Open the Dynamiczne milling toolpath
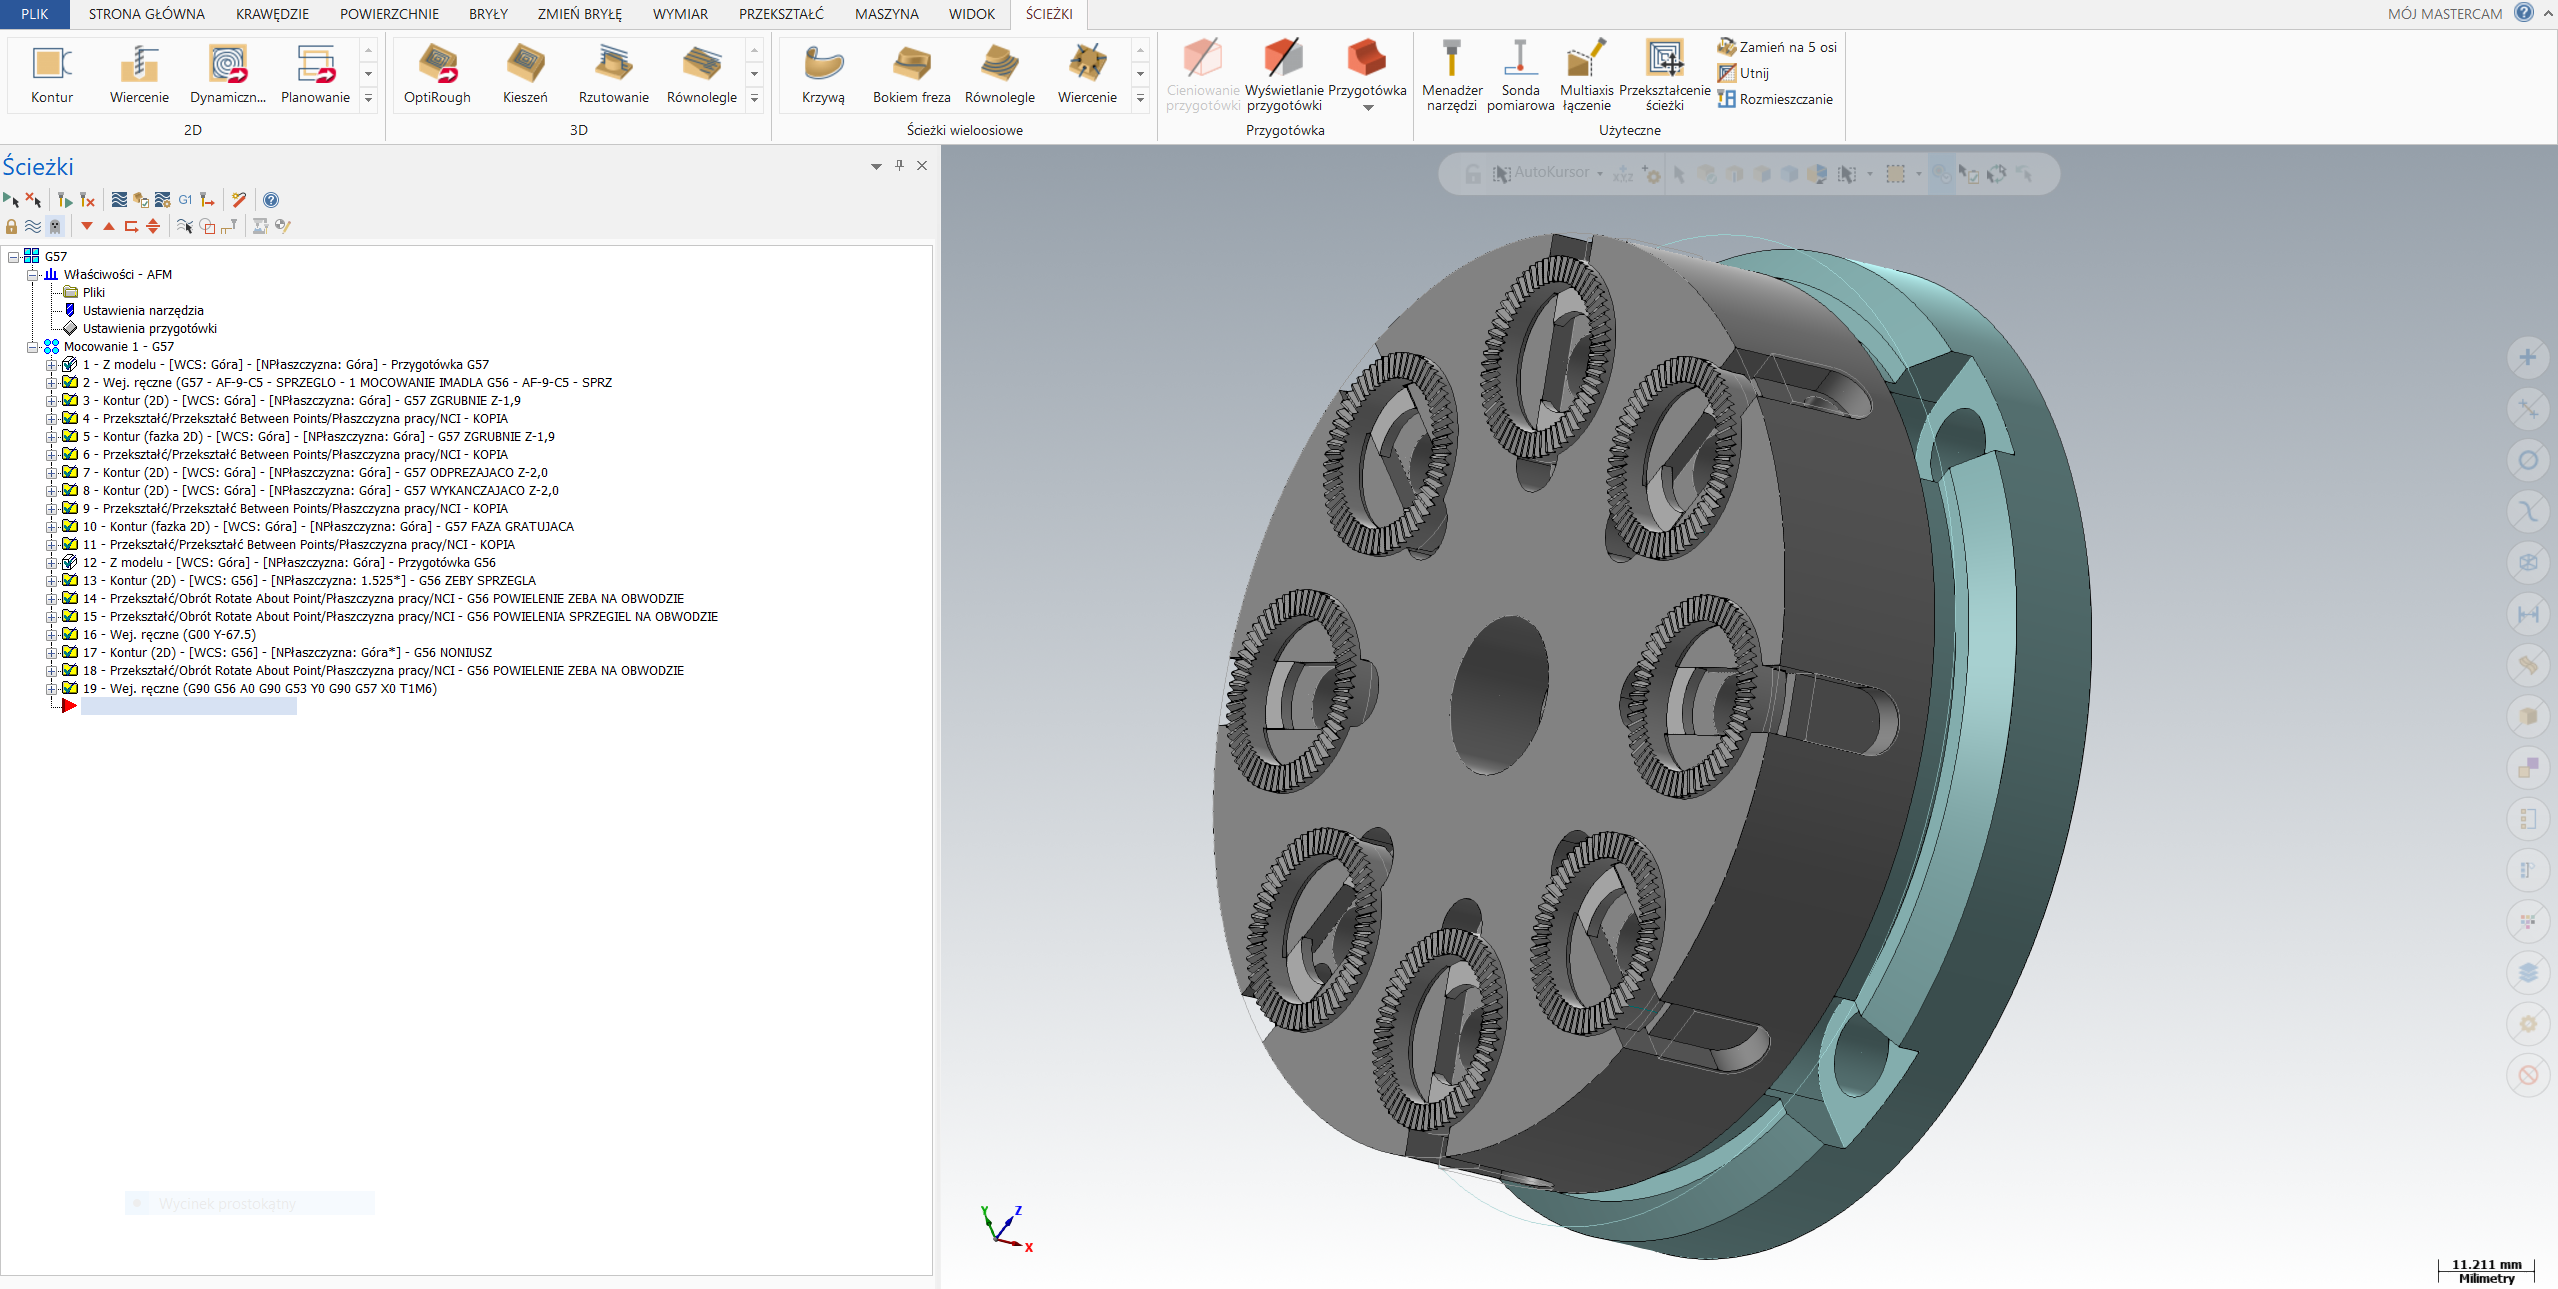The width and height of the screenshot is (2558, 1289). tap(227, 74)
